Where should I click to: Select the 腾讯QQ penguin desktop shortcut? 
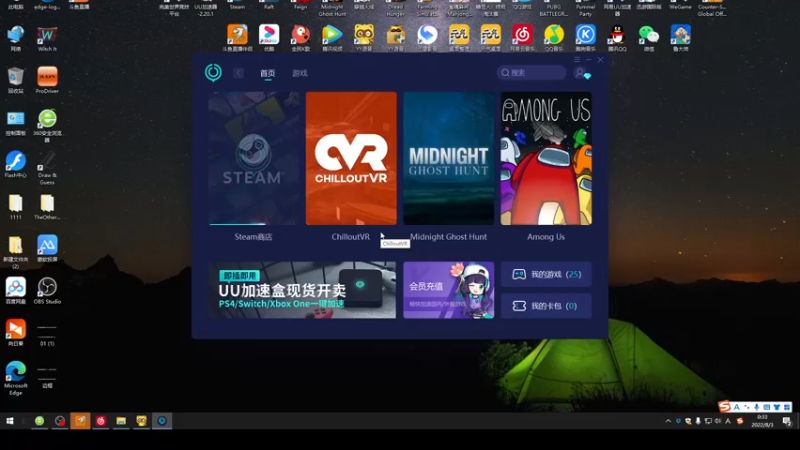tap(617, 38)
